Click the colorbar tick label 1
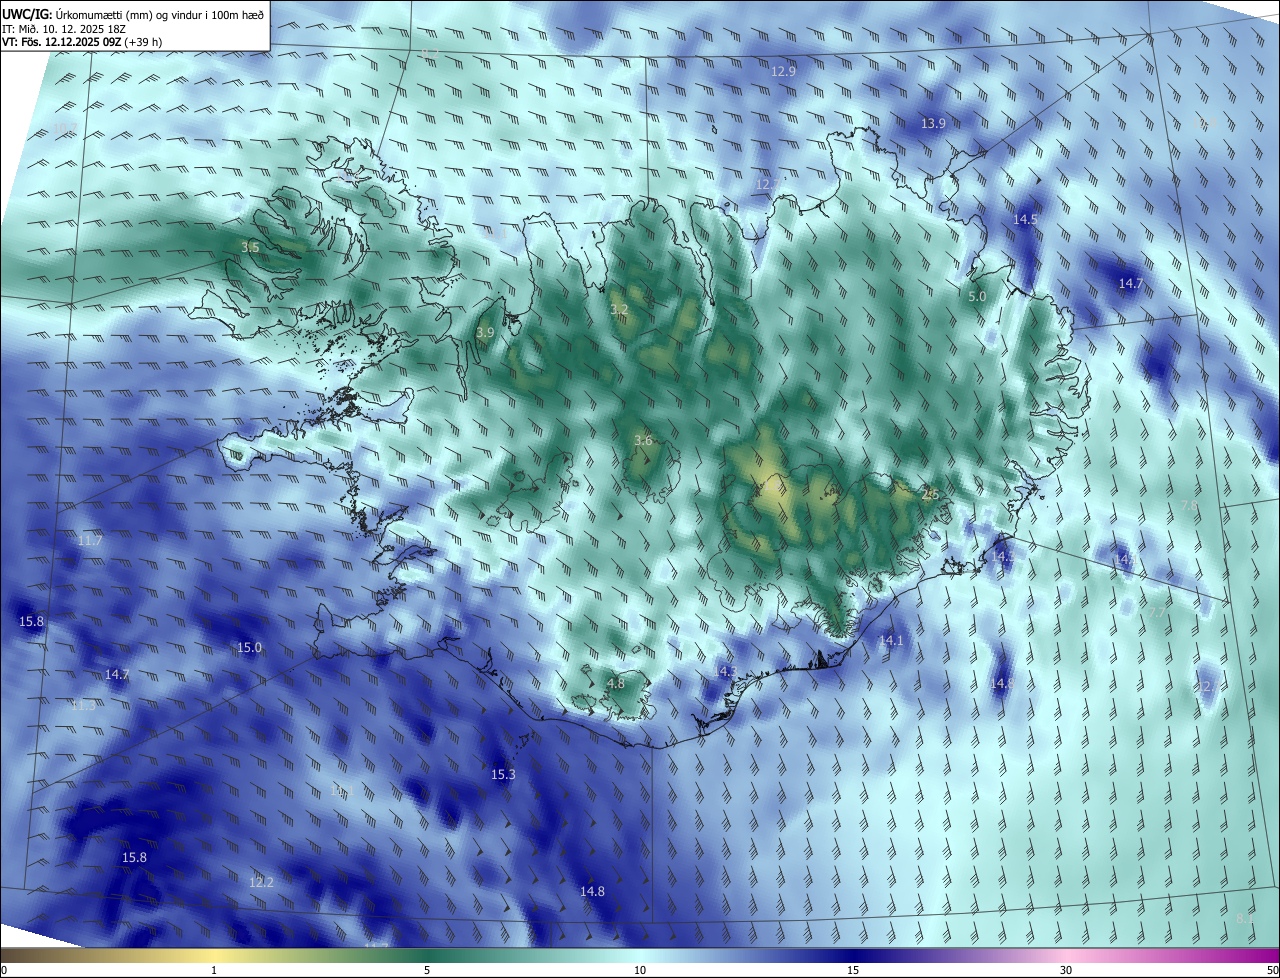This screenshot has width=1280, height=978. 214,970
